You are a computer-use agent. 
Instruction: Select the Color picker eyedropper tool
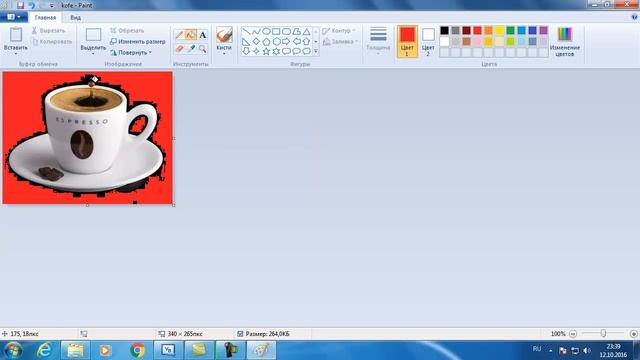(x=191, y=49)
